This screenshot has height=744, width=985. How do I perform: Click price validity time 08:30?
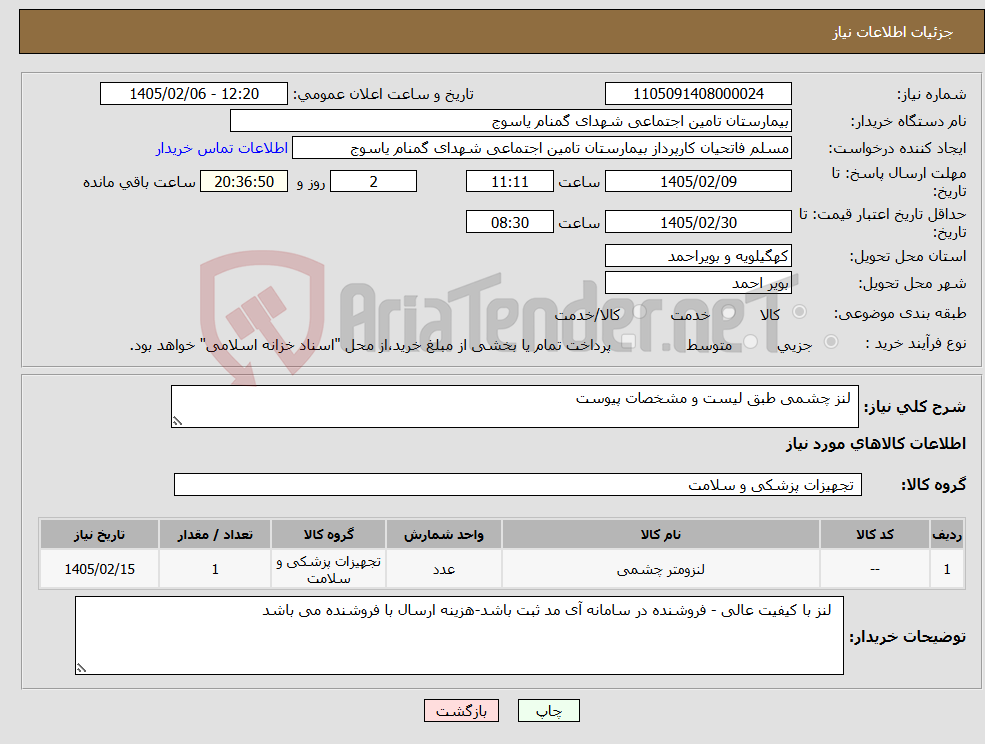pos(509,222)
